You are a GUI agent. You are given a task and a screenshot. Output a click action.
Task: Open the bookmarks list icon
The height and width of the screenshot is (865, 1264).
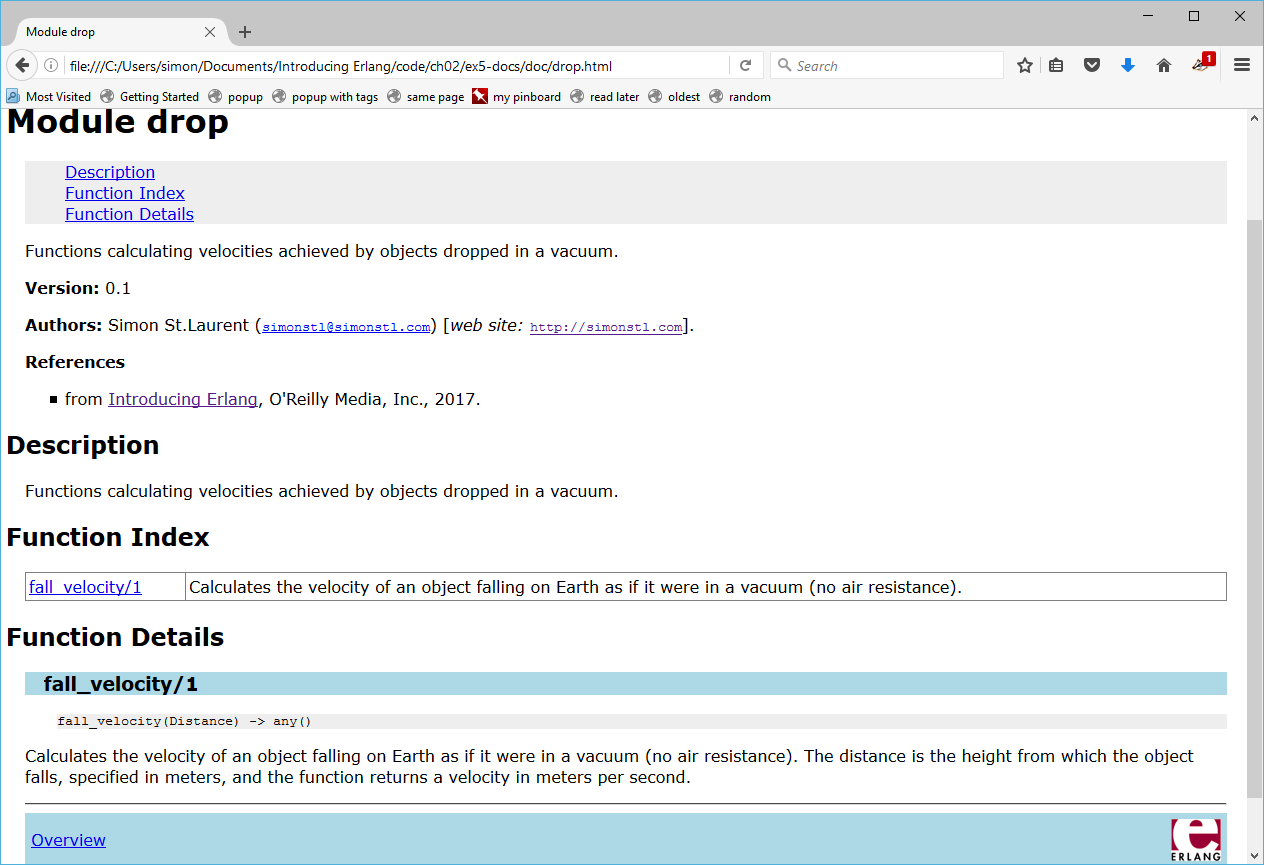(x=1056, y=66)
